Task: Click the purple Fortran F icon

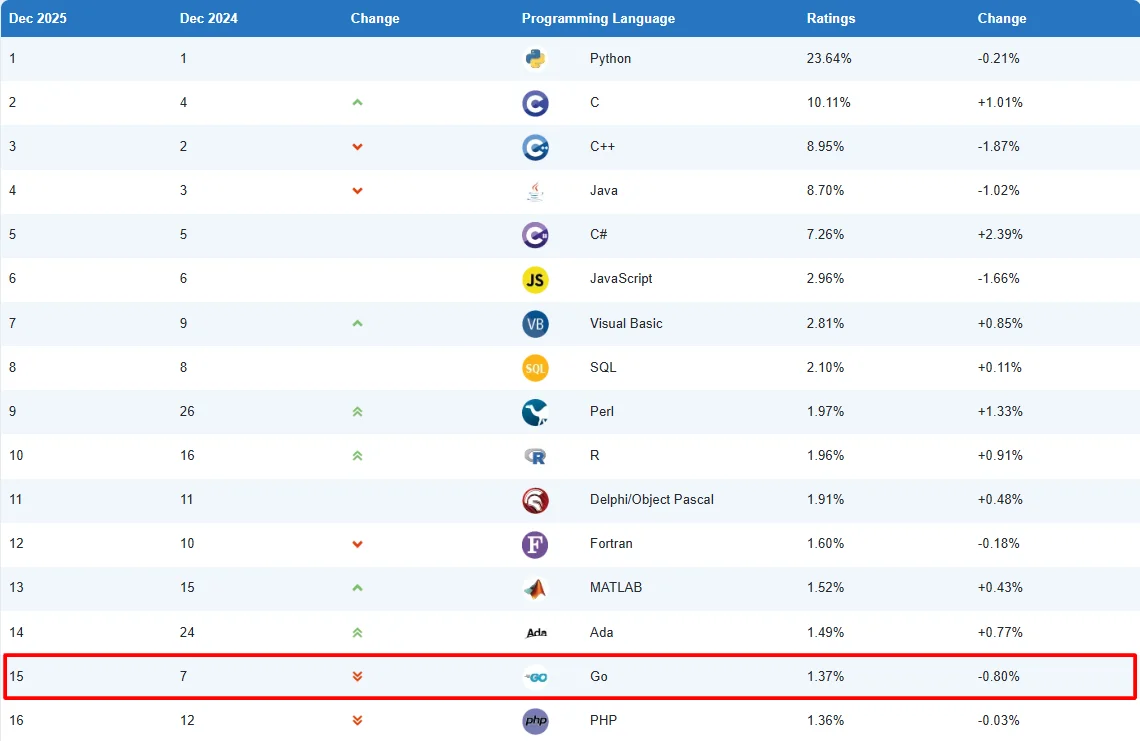Action: click(535, 545)
